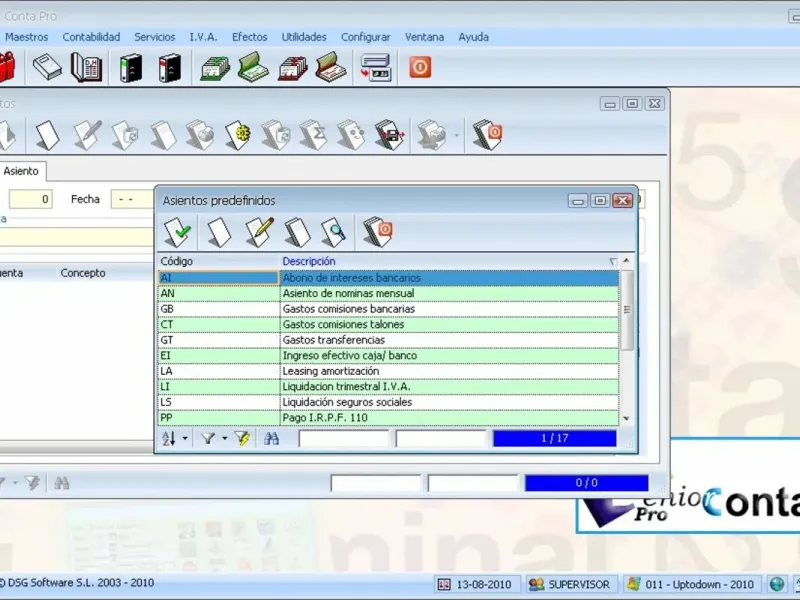Sort by the Código column header
The image size is (800, 600).
pyautogui.click(x=218, y=261)
